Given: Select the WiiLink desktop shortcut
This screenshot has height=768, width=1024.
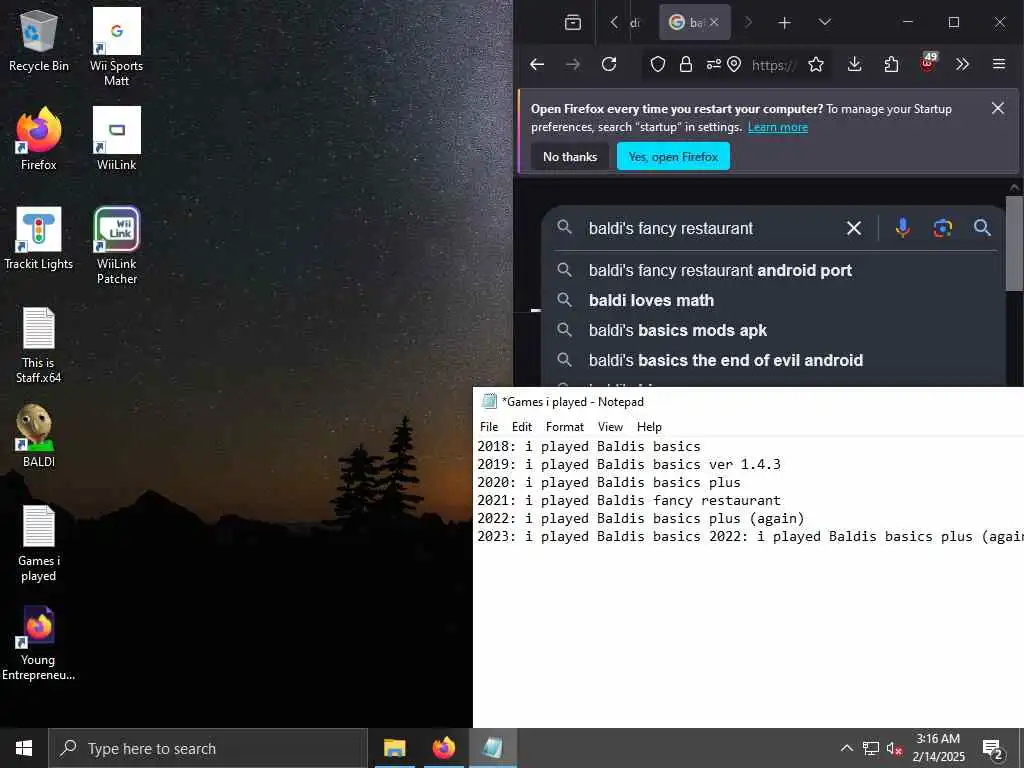Looking at the screenshot, I should click(x=116, y=139).
